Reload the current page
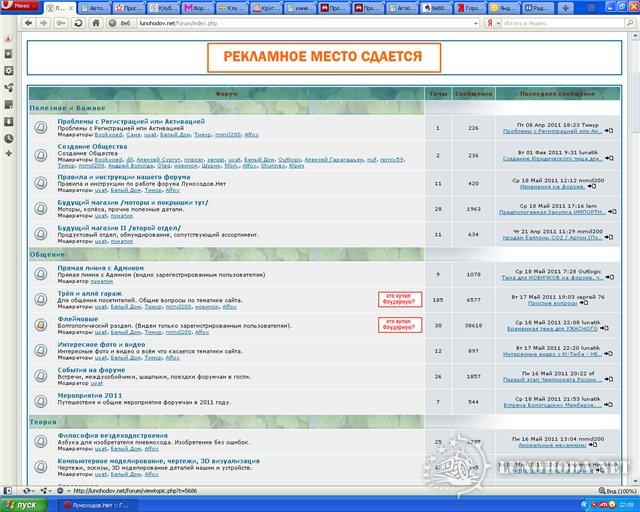This screenshot has width=640, height=512. pos(78,23)
